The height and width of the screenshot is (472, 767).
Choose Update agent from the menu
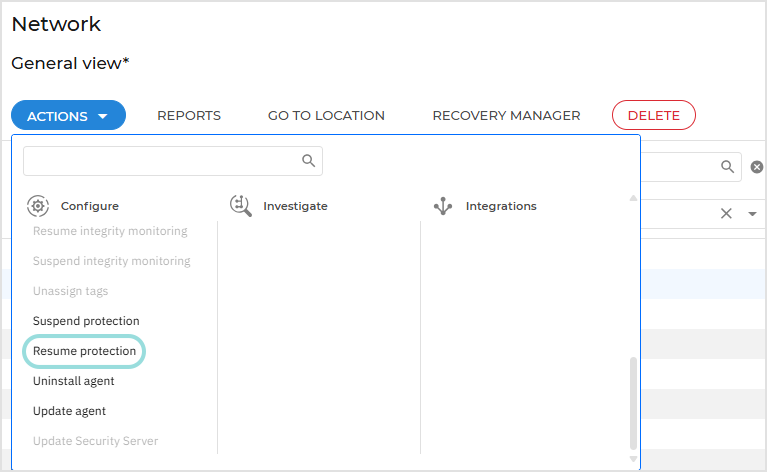pyautogui.click(x=69, y=411)
